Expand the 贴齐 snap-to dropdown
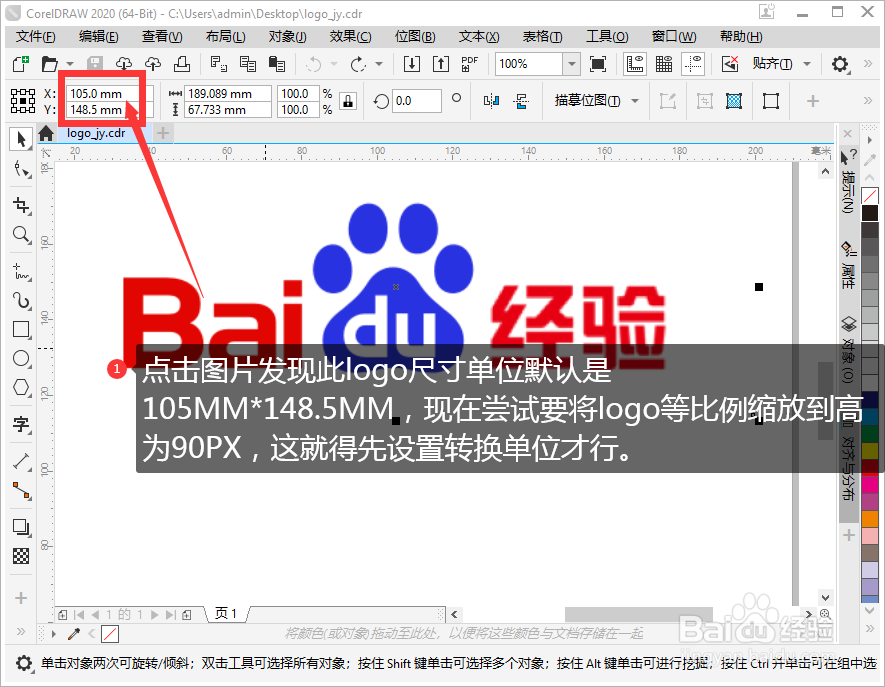885x687 pixels. [807, 64]
